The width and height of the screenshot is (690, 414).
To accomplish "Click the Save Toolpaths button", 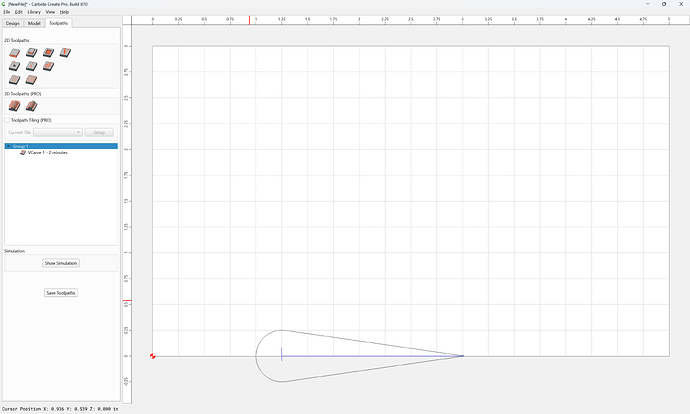I will [61, 293].
